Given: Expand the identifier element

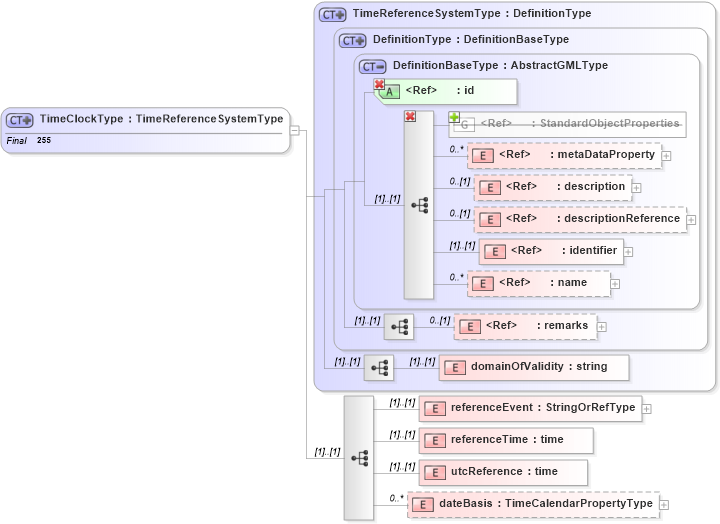Looking at the screenshot, I should [628, 252].
